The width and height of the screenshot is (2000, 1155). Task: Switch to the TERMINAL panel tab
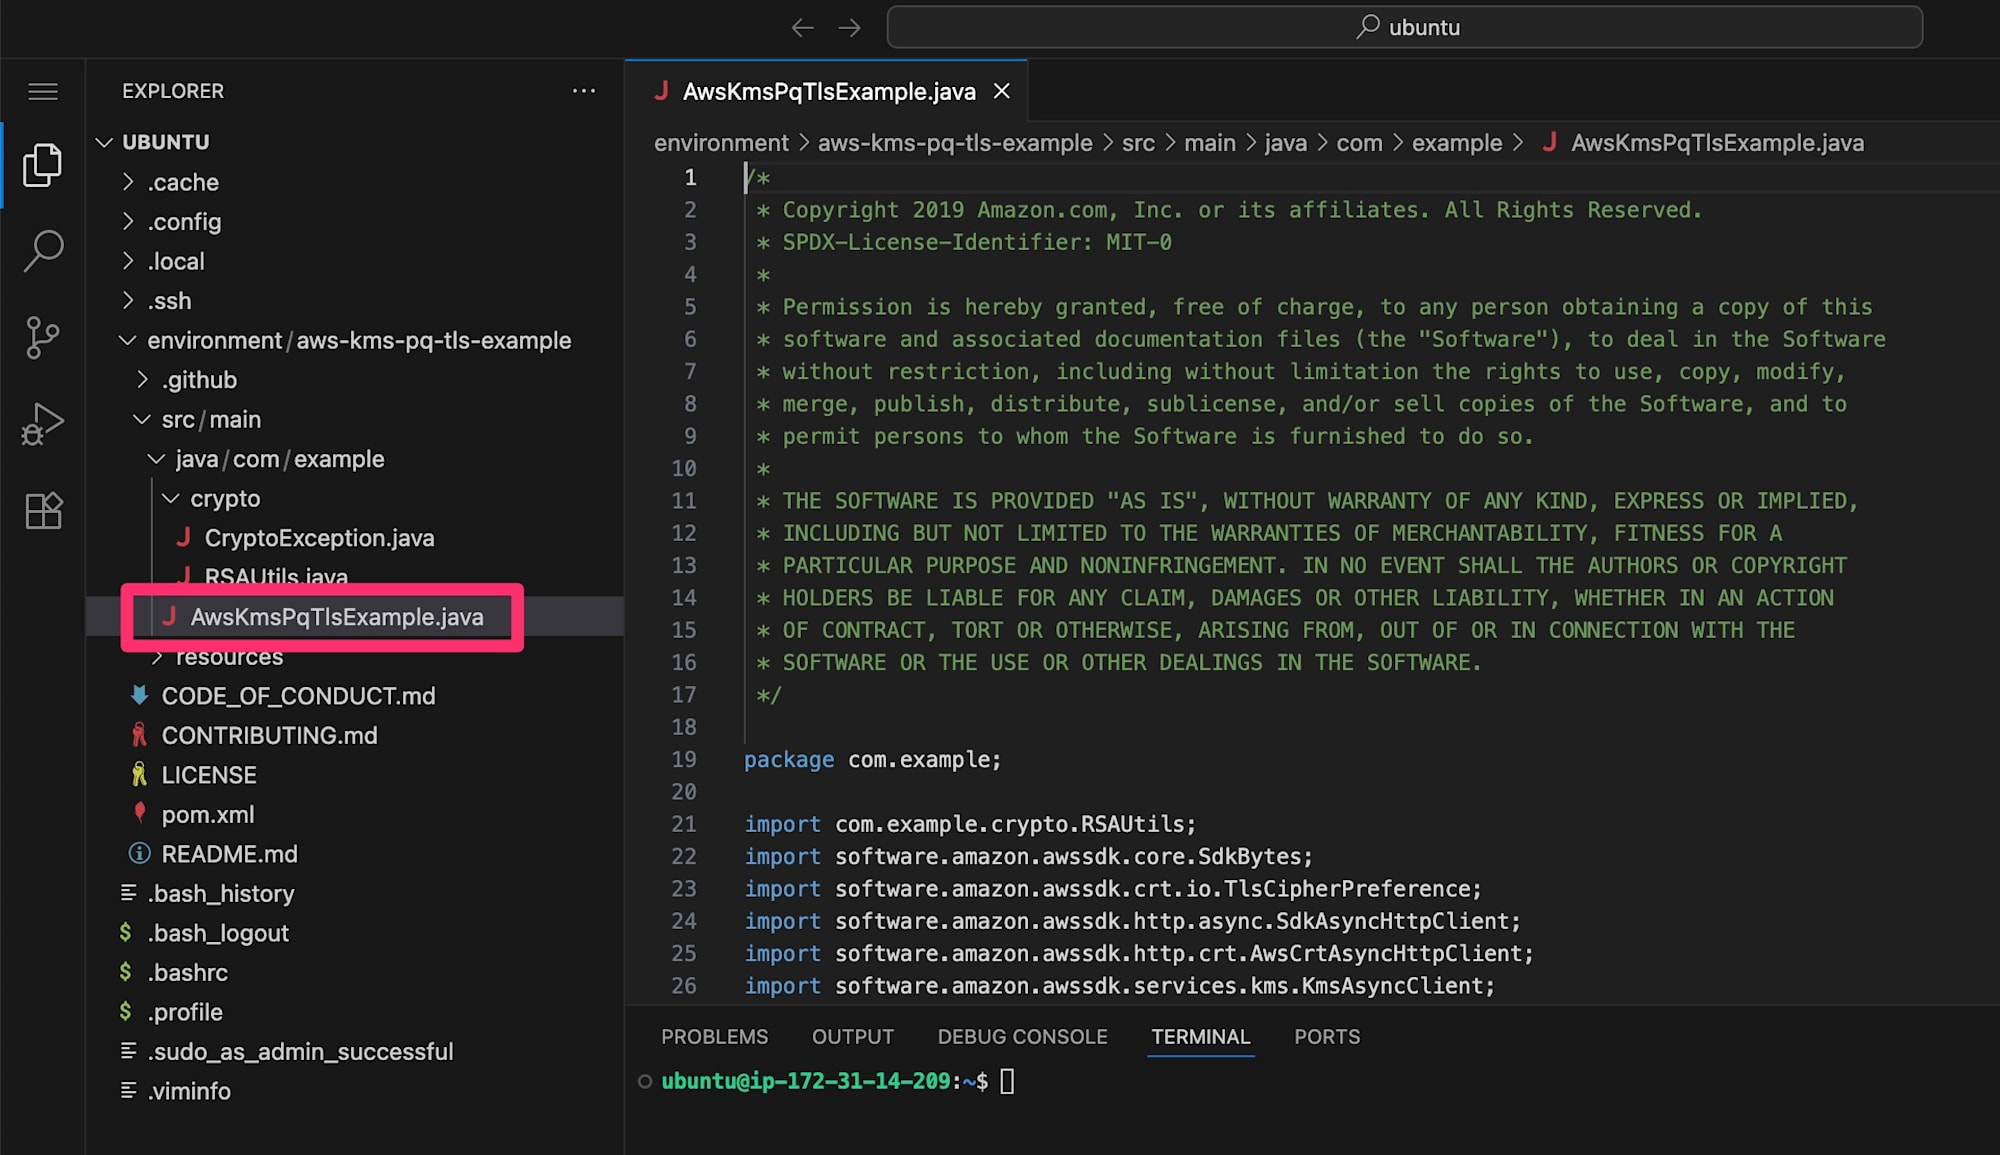coord(1200,1037)
